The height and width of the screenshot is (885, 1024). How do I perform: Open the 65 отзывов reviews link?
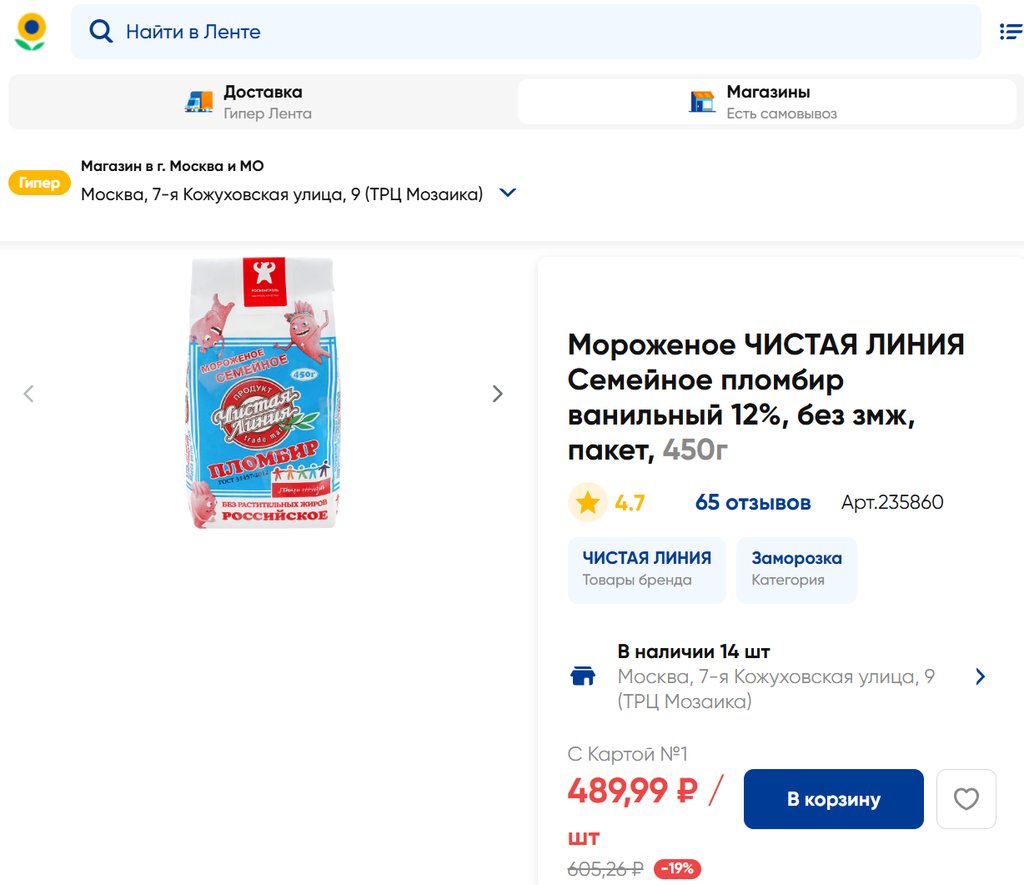point(752,502)
